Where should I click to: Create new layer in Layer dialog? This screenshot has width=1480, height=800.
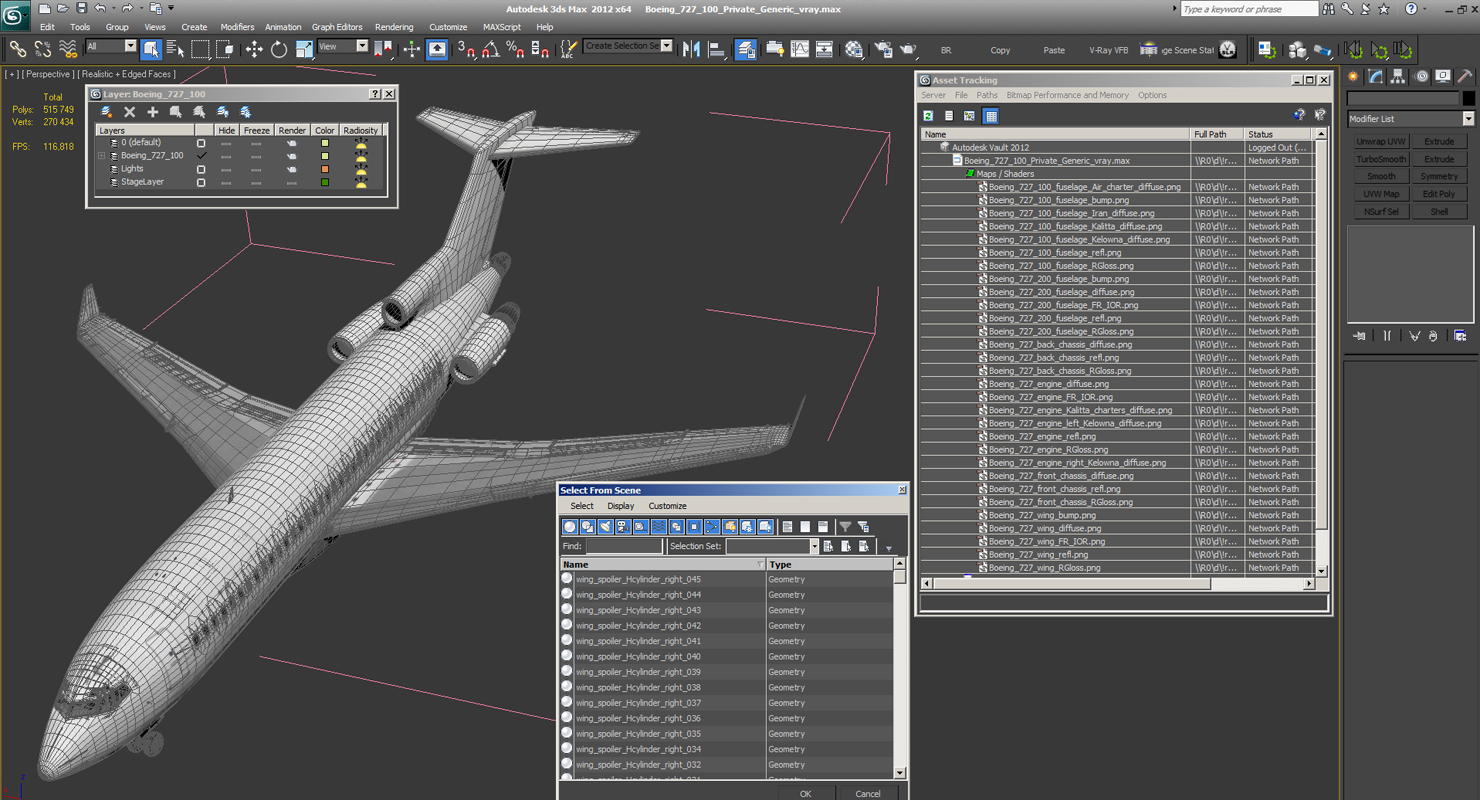click(x=106, y=112)
